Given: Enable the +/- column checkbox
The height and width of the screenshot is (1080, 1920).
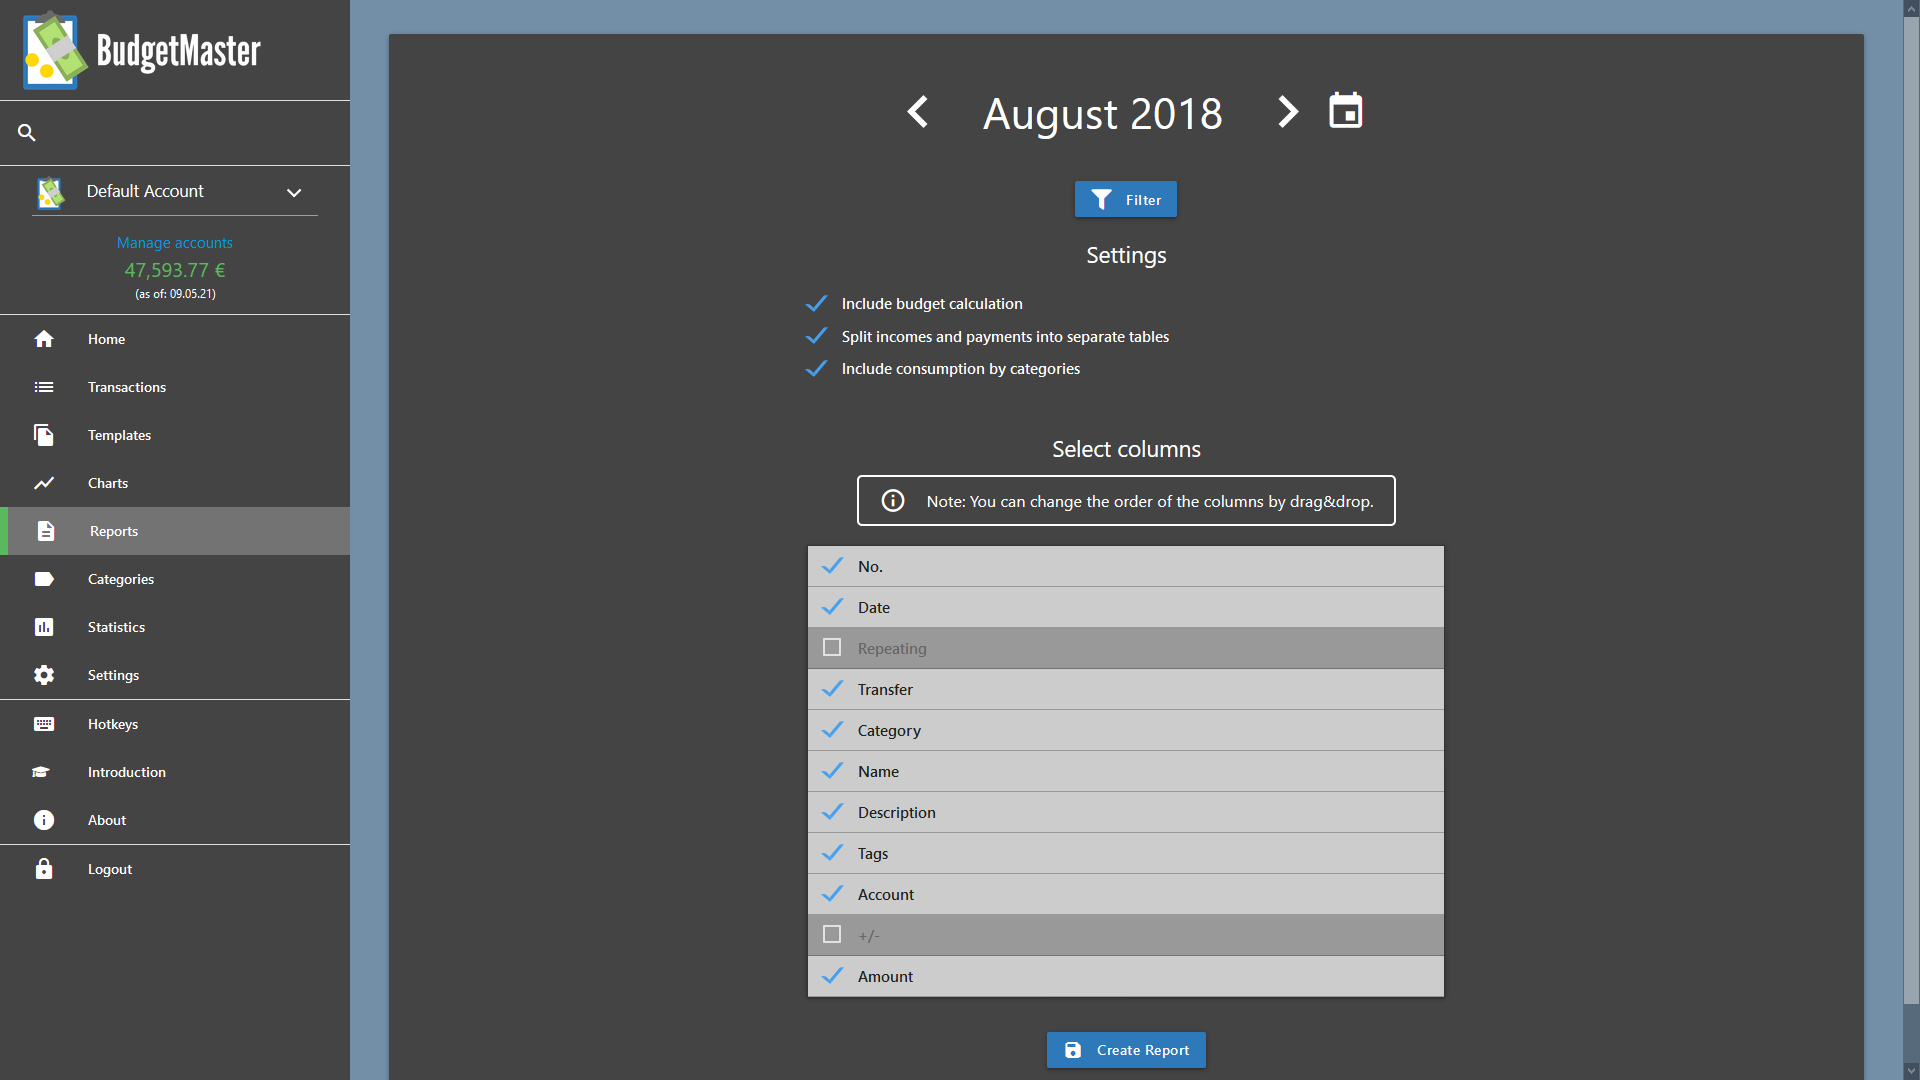Looking at the screenshot, I should point(832,934).
